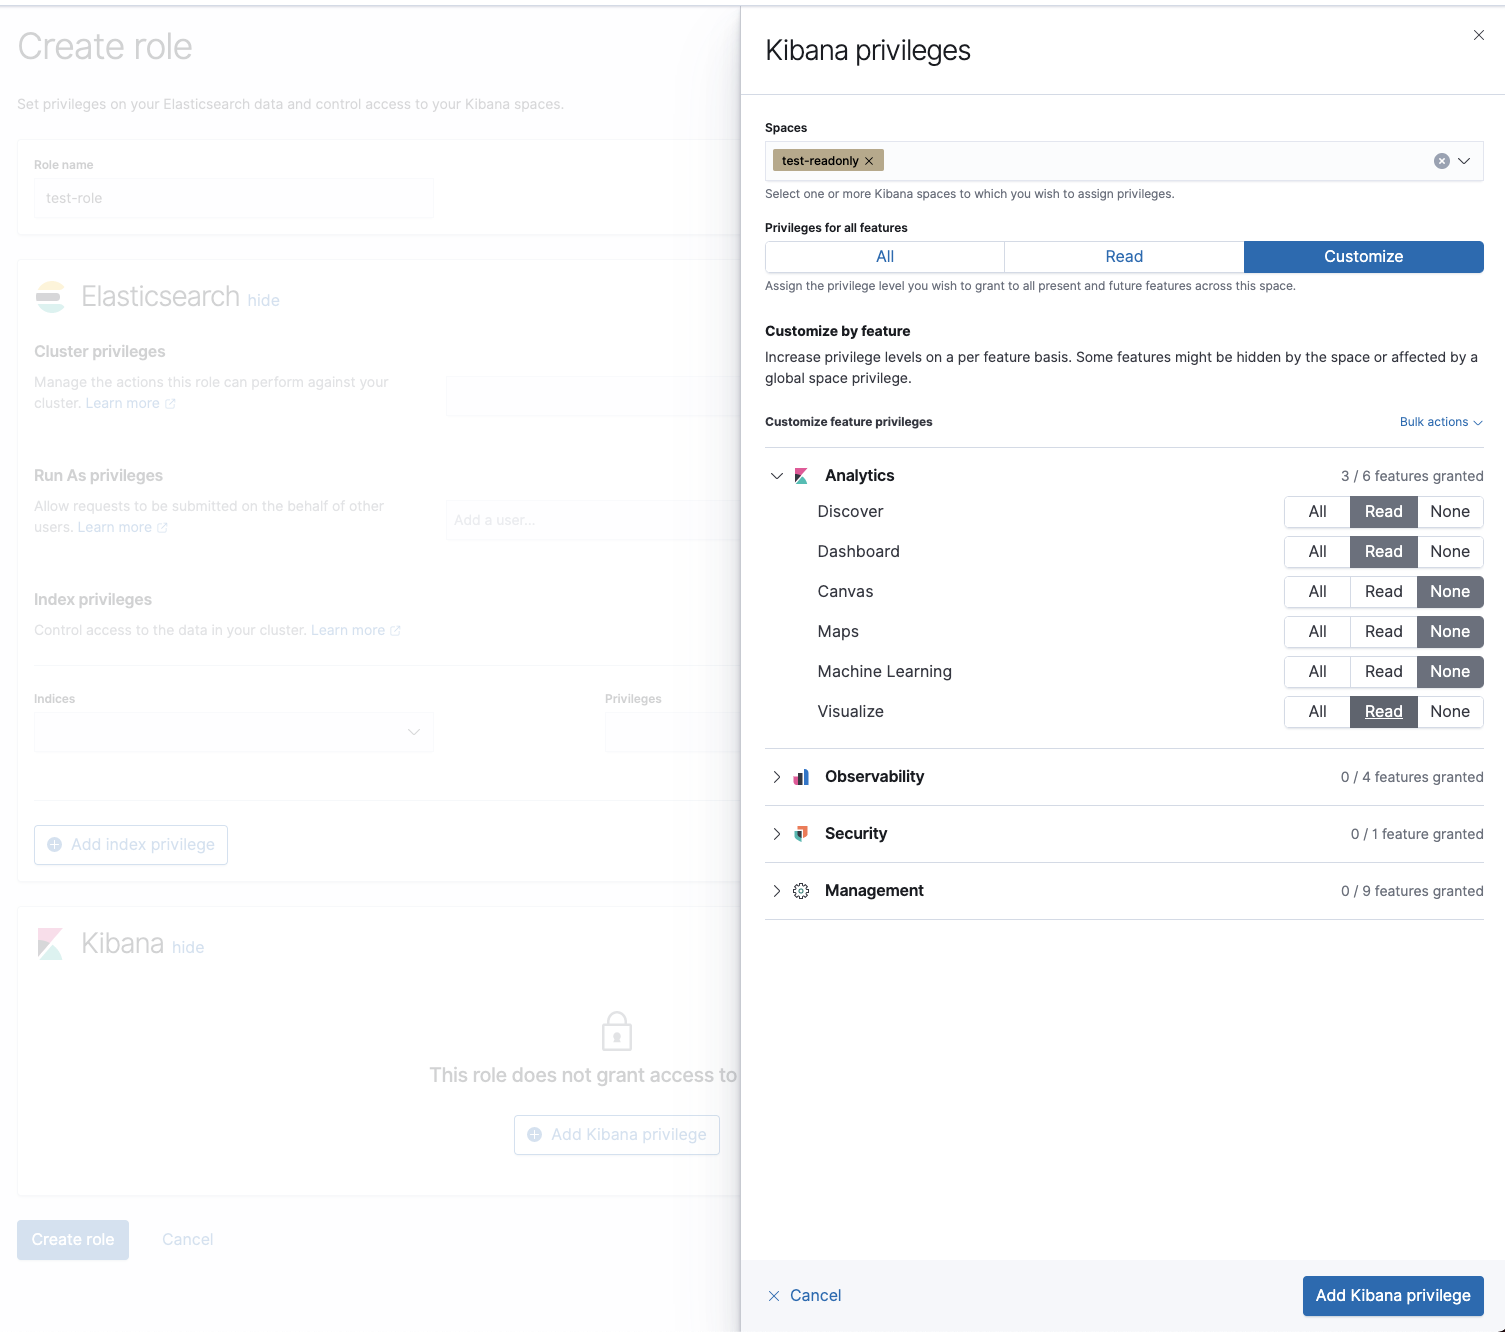Cancel the Kibana privileges flyout
This screenshot has height=1332, width=1505.
click(x=805, y=1296)
